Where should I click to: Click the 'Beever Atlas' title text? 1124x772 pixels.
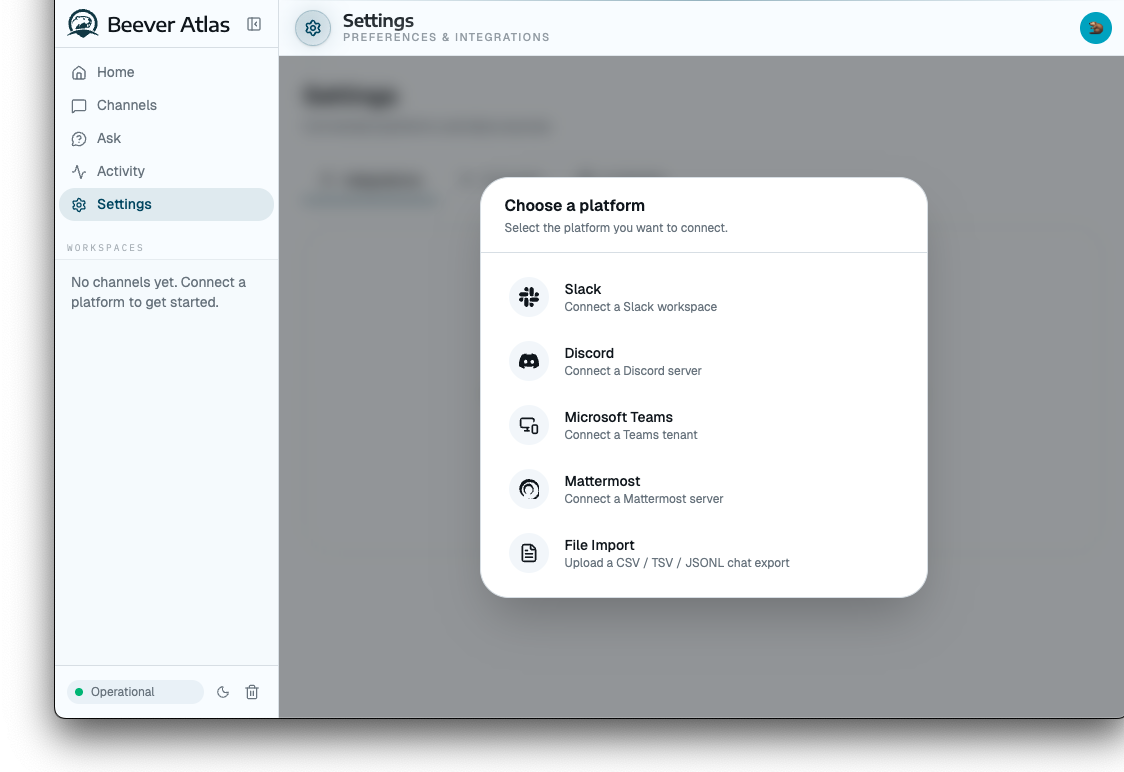pos(168,24)
